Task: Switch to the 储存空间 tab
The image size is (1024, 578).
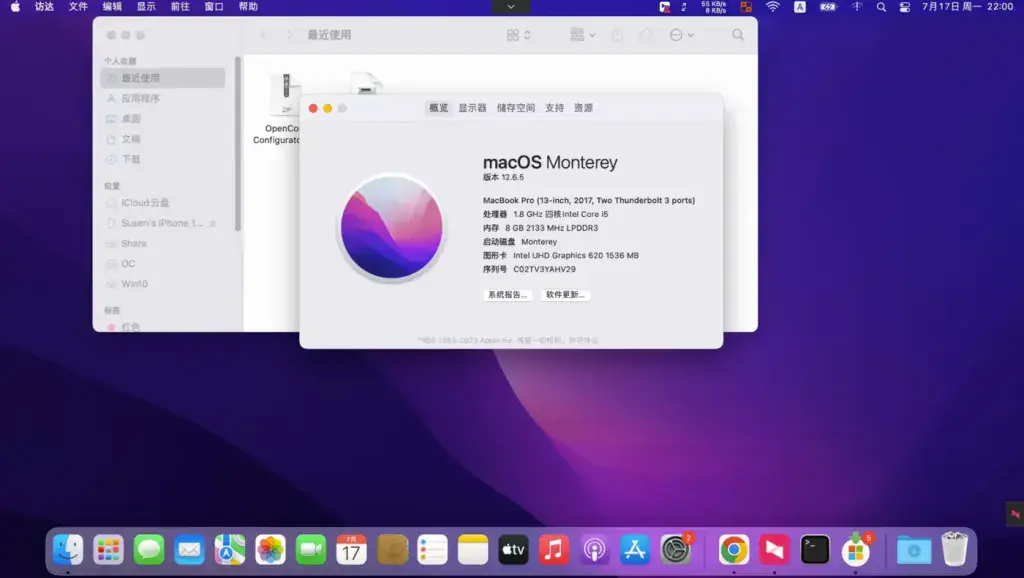Action: point(516,108)
